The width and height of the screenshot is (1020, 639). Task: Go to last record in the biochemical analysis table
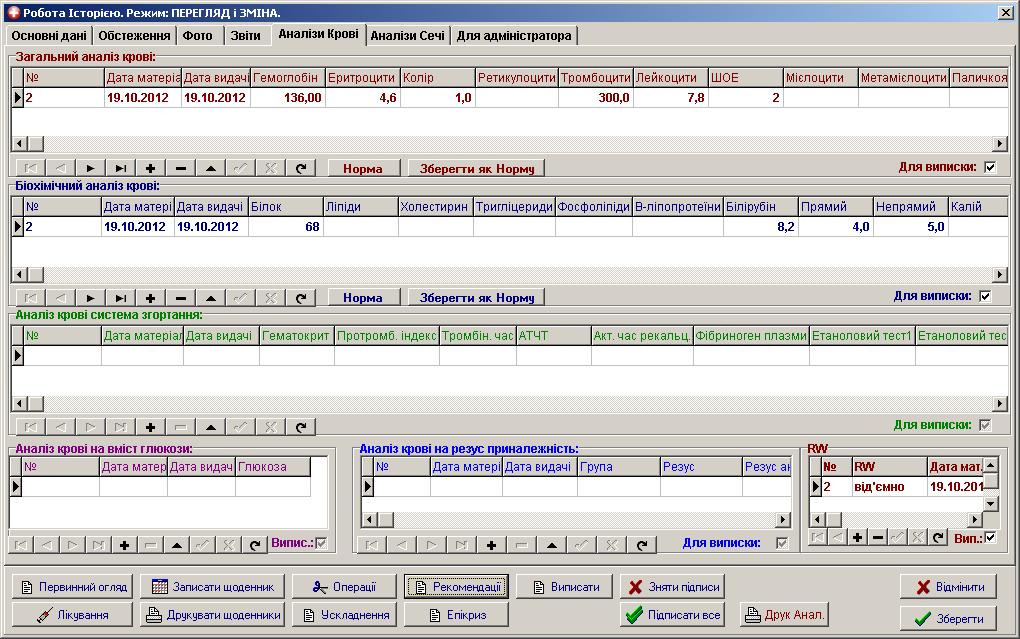tap(120, 298)
